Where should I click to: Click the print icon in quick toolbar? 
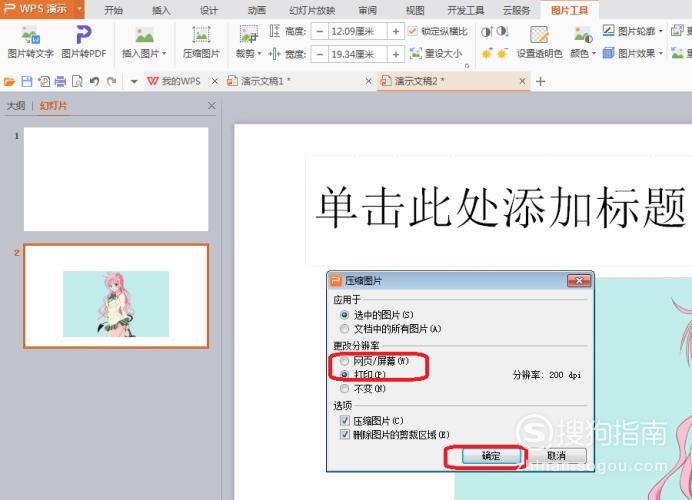point(60,82)
